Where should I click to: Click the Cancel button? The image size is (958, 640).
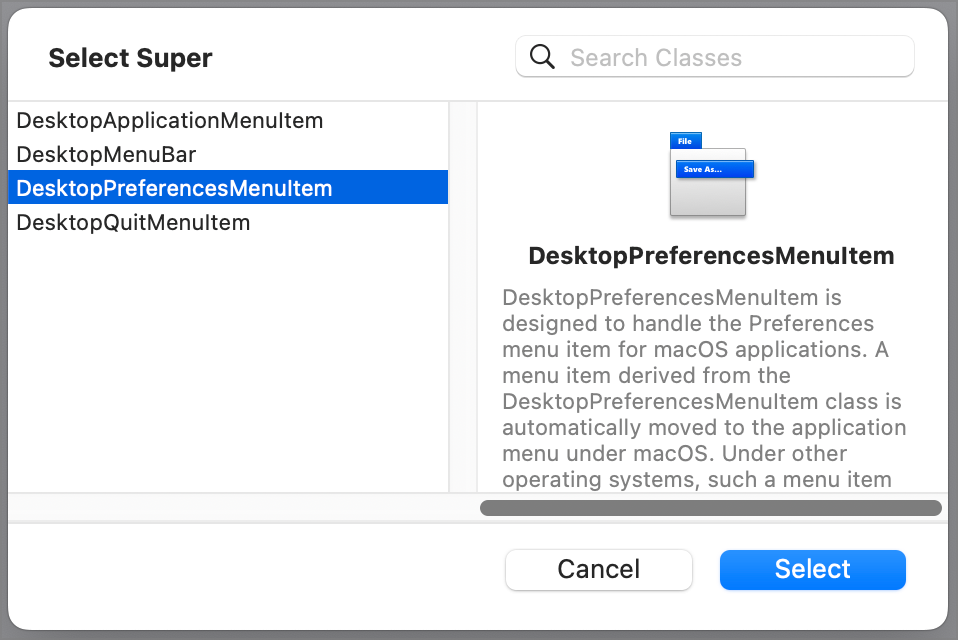[x=598, y=569]
